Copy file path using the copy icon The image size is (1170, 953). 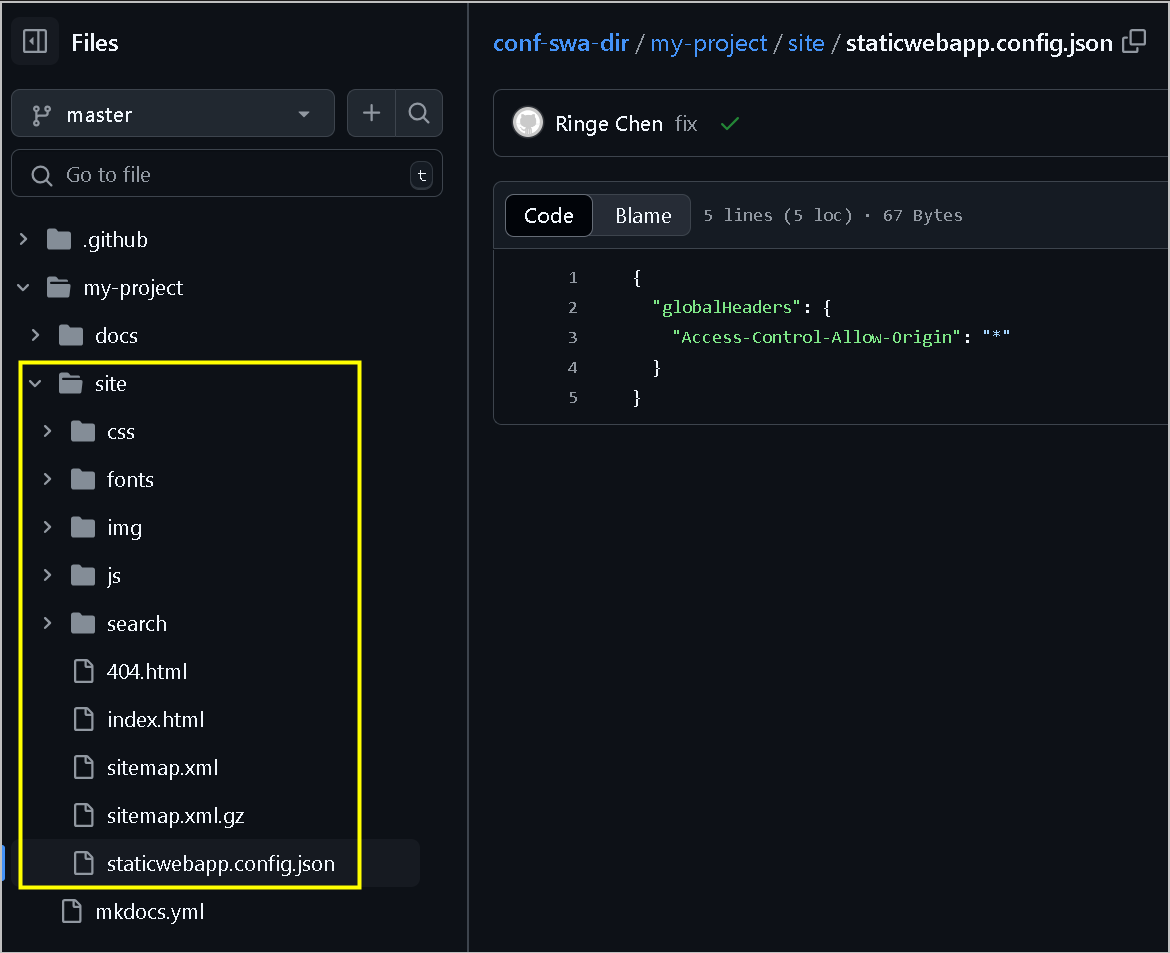tap(1134, 42)
